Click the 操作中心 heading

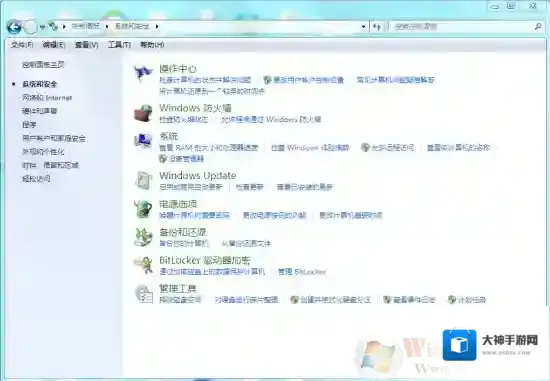pyautogui.click(x=178, y=68)
